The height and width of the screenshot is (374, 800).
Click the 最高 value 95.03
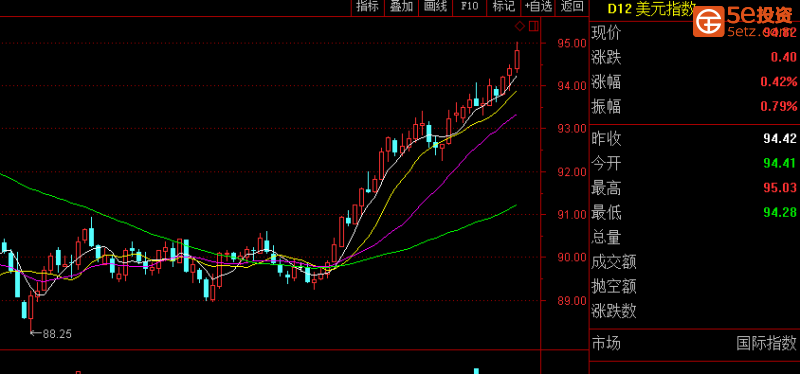click(x=780, y=188)
